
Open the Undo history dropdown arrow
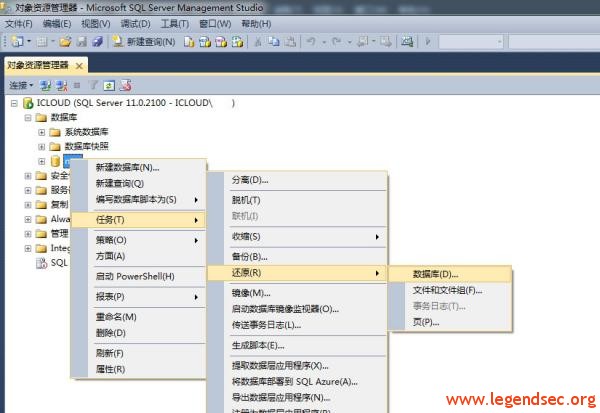click(x=324, y=42)
